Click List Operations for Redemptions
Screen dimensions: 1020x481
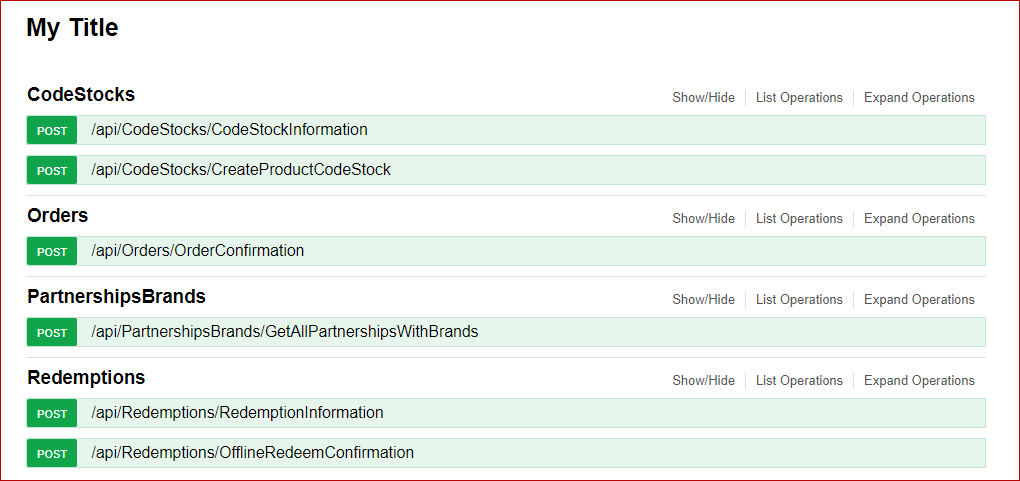799,381
